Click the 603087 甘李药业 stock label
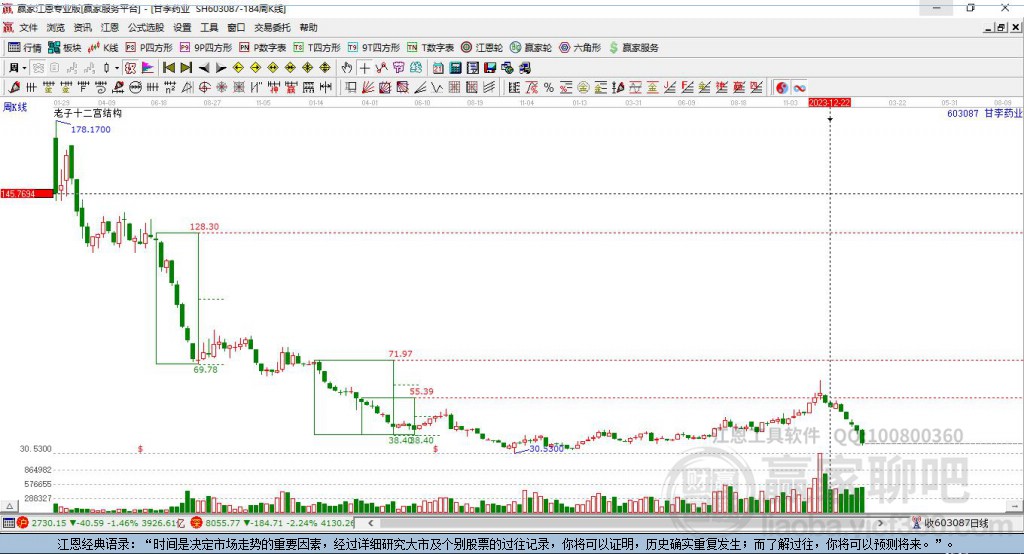Image resolution: width=1024 pixels, height=554 pixels. pyautogui.click(x=984, y=113)
